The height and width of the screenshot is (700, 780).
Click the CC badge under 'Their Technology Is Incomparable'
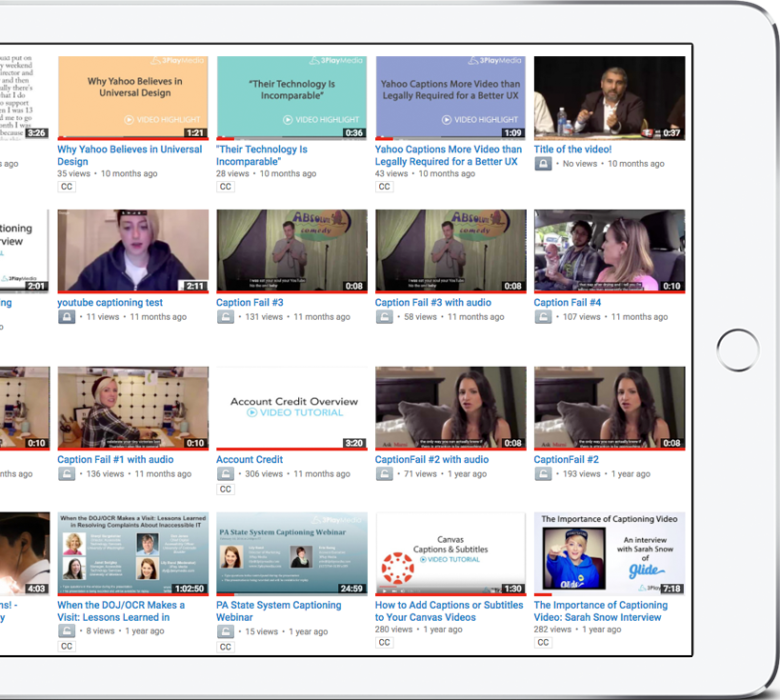tap(225, 187)
